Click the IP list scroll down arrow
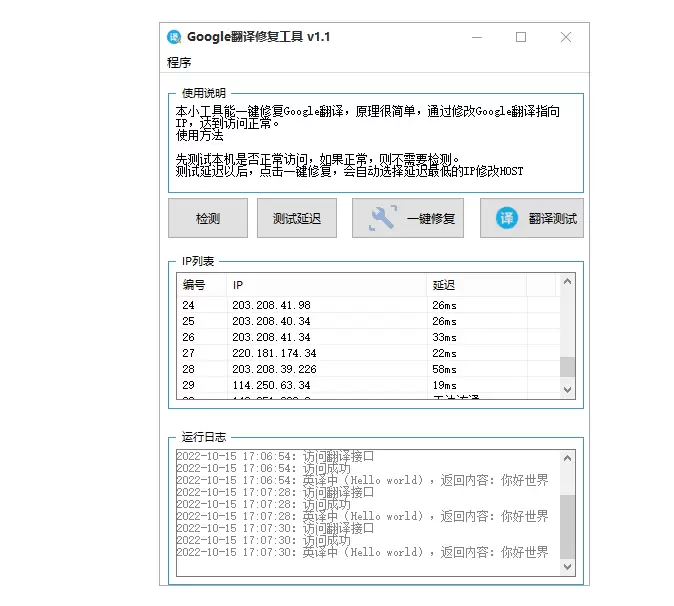Image resolution: width=674 pixels, height=606 pixels. click(x=567, y=390)
